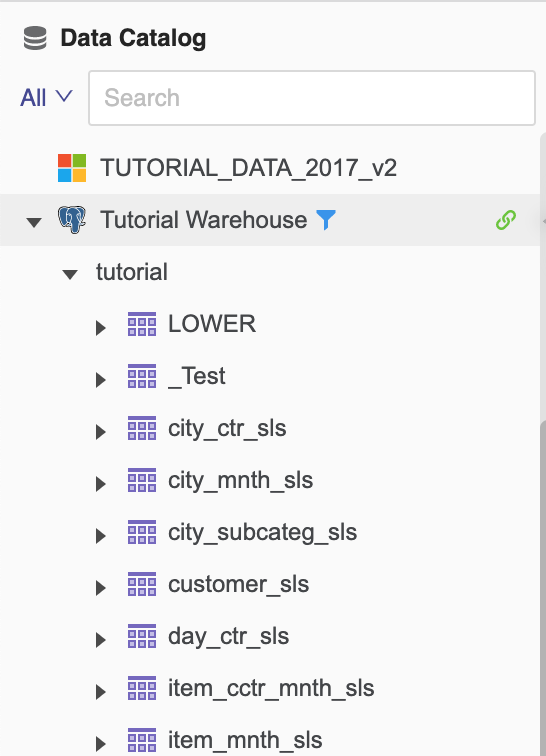The width and height of the screenshot is (546, 756).
Task: Collapse the Tutorial Warehouse node
Action: pyautogui.click(x=34, y=222)
